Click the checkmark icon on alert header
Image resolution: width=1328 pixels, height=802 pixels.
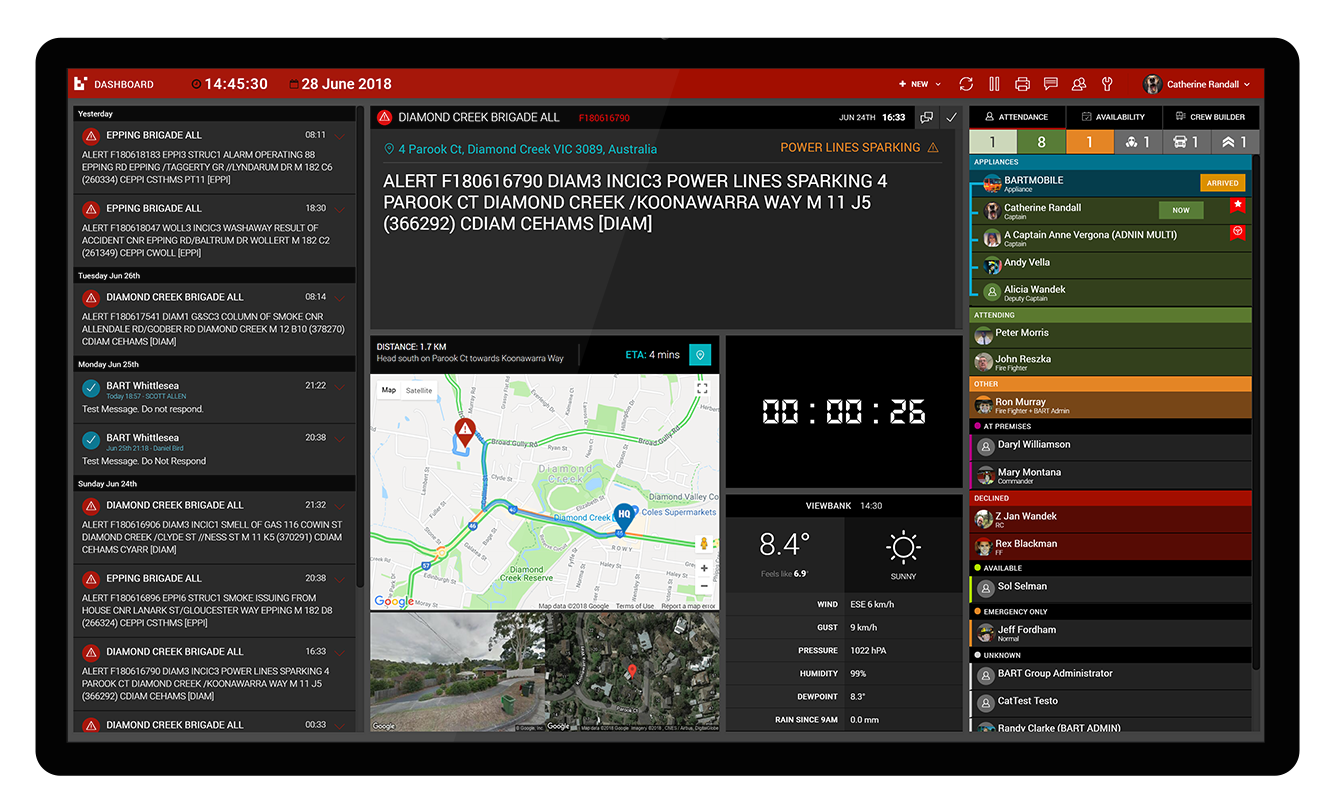click(x=951, y=118)
